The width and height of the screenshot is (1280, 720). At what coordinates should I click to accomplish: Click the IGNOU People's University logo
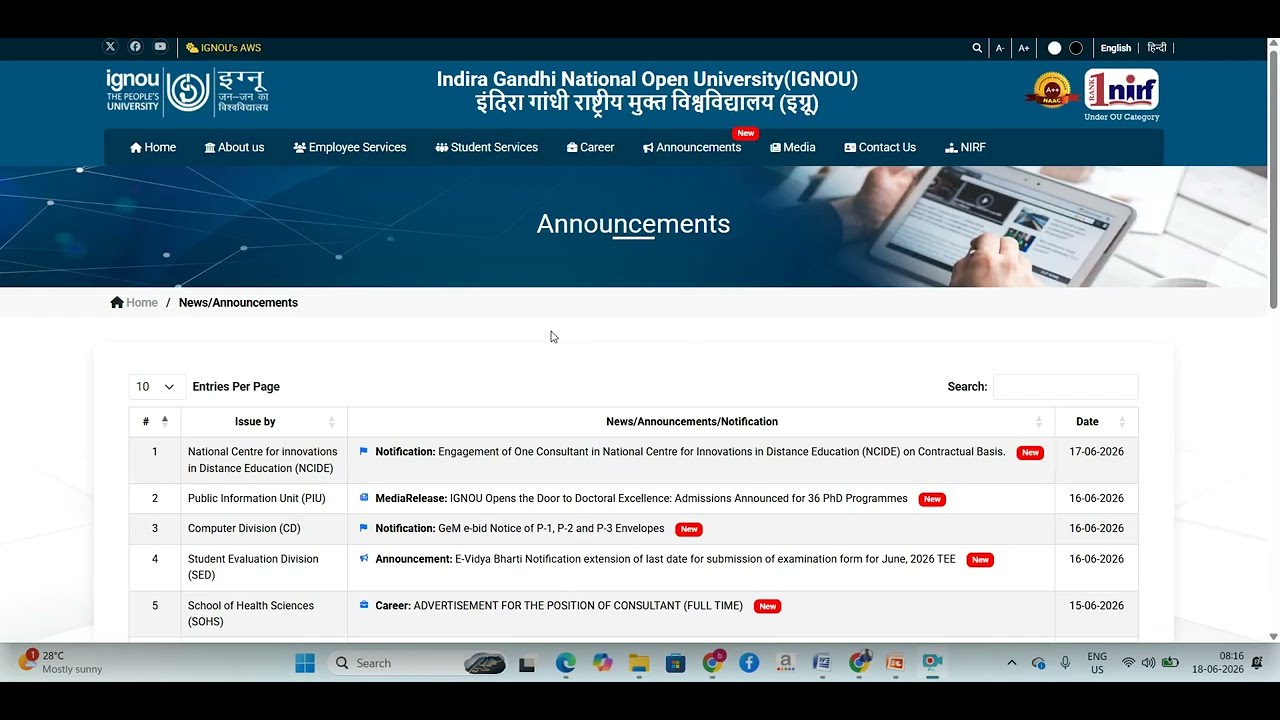[187, 91]
